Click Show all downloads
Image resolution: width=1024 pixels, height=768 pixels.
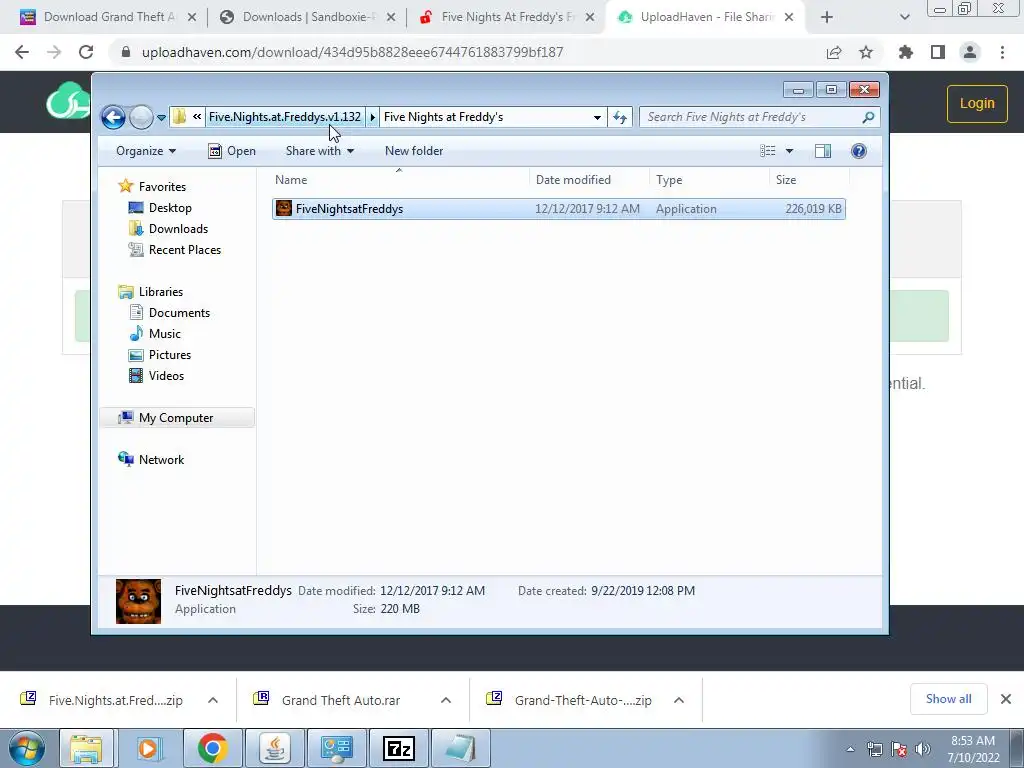(948, 699)
